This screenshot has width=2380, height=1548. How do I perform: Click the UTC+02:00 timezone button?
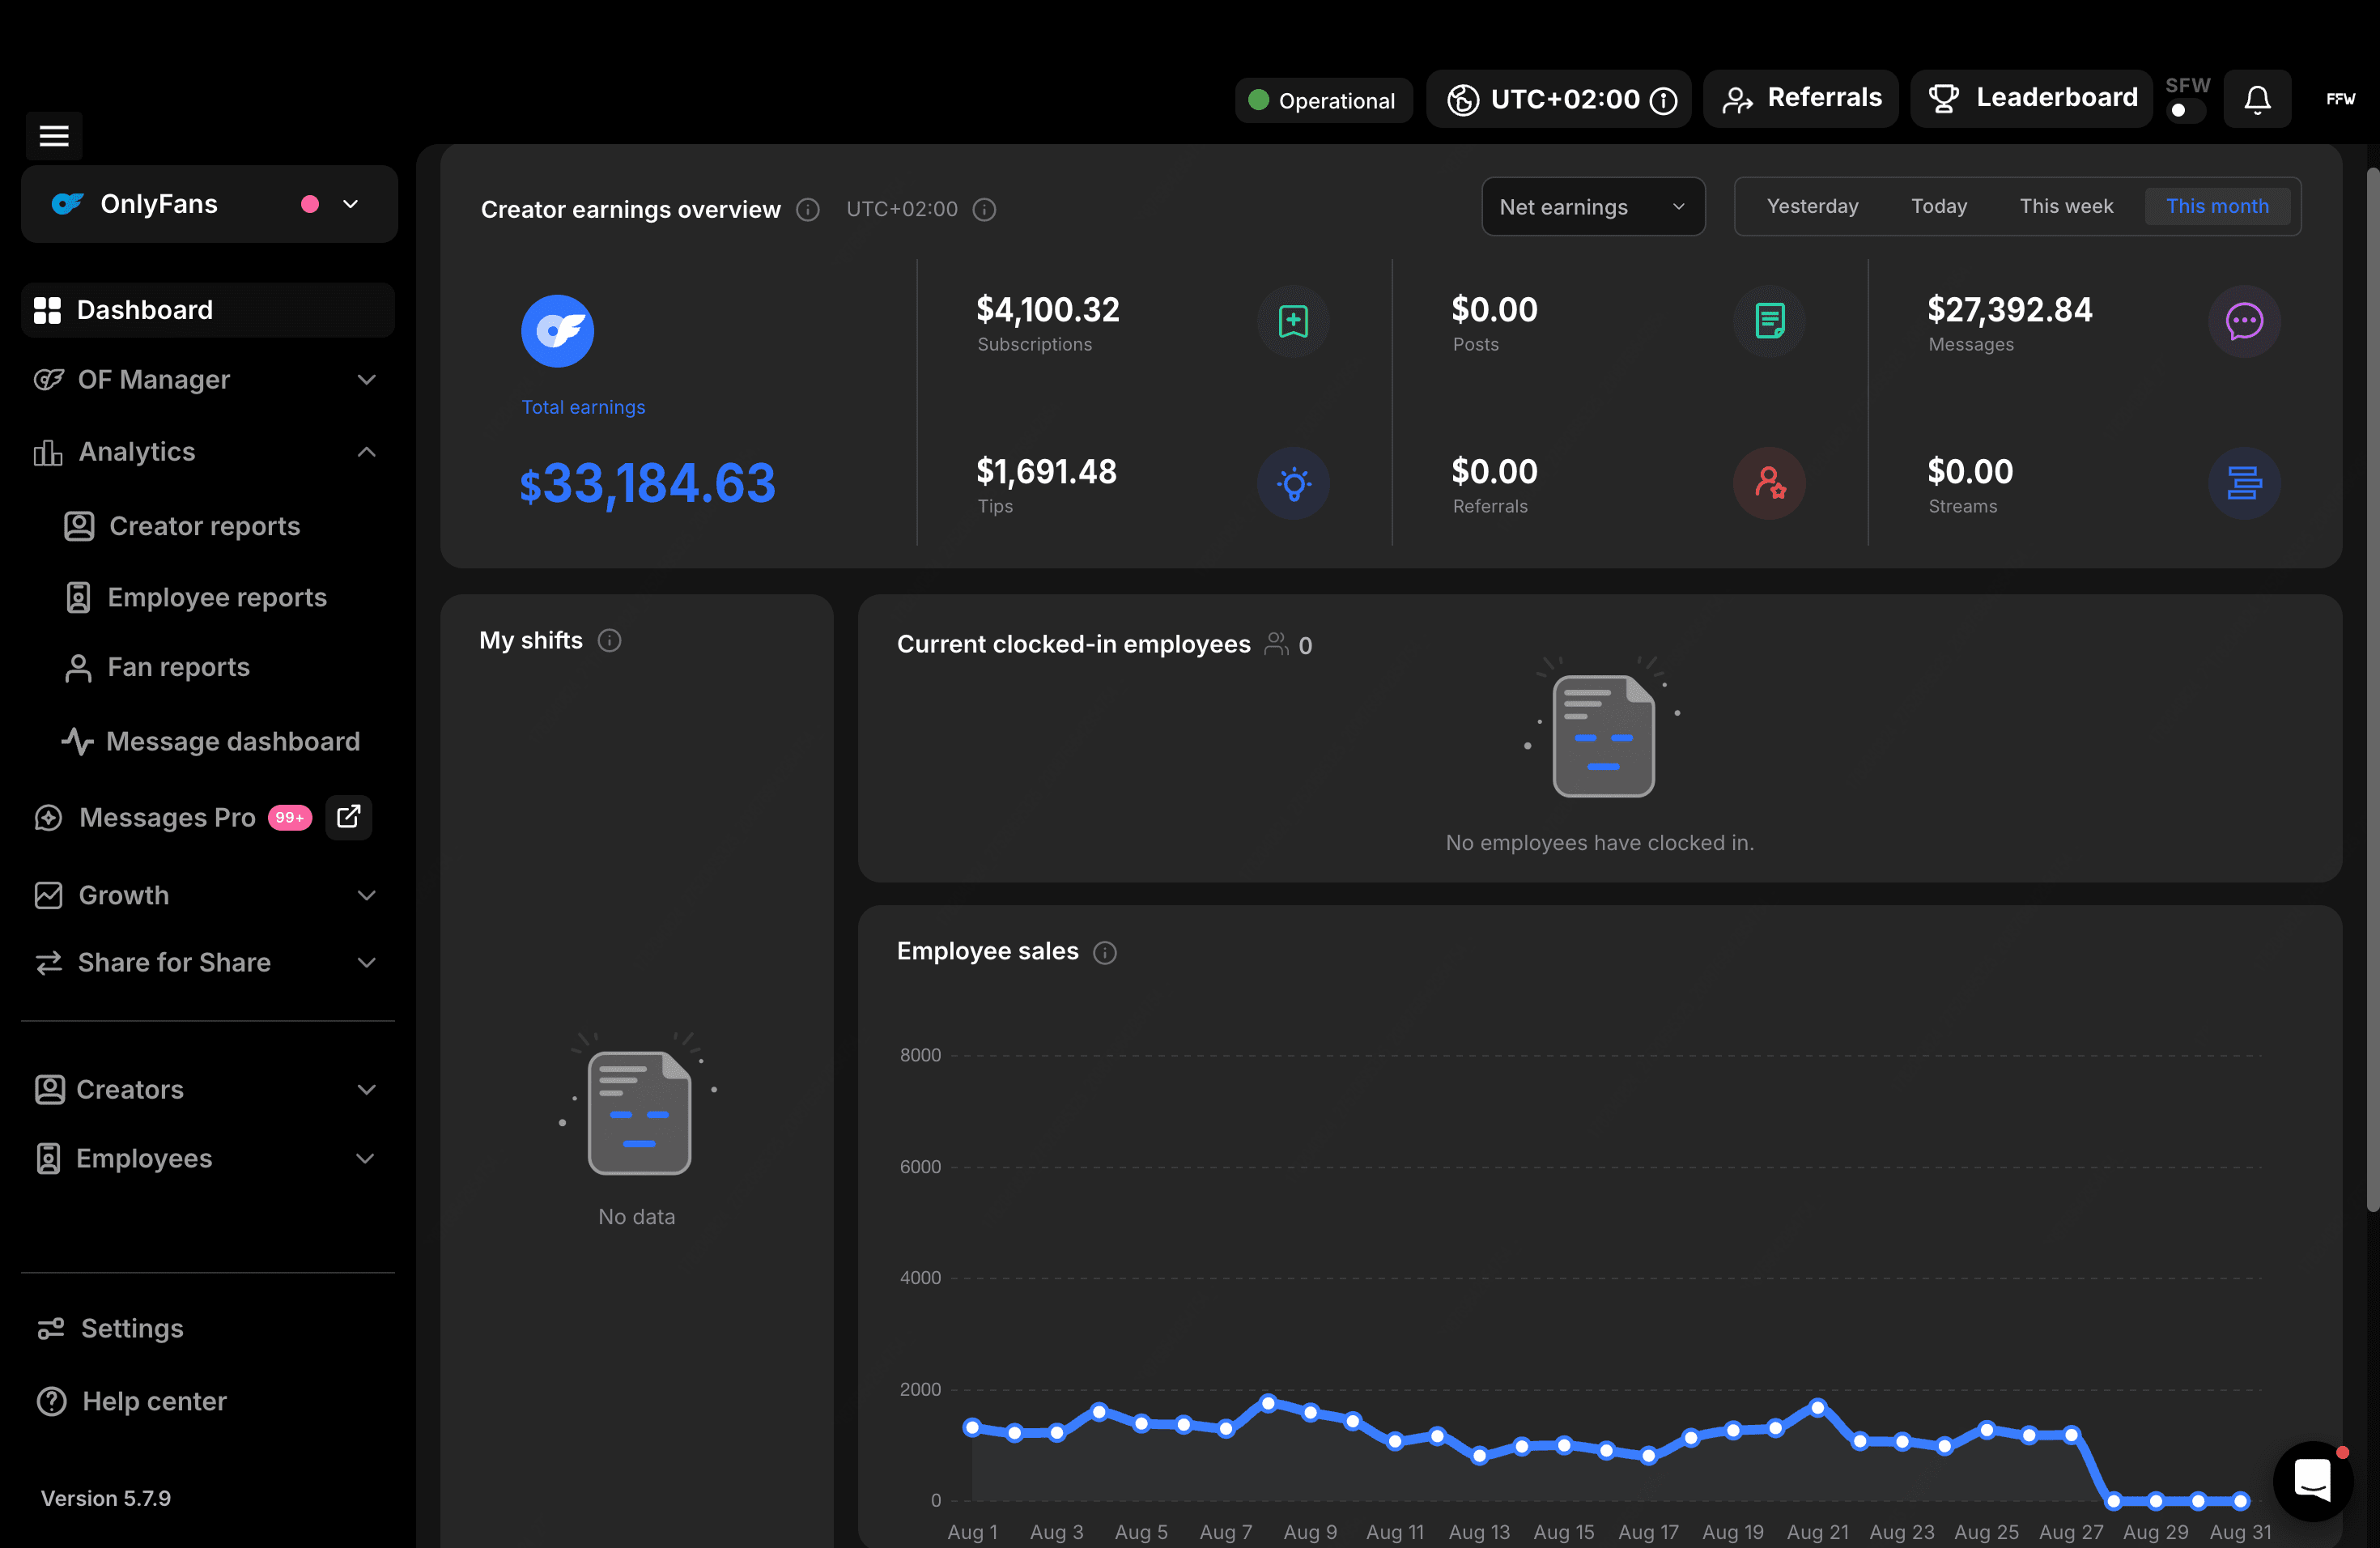click(1558, 99)
